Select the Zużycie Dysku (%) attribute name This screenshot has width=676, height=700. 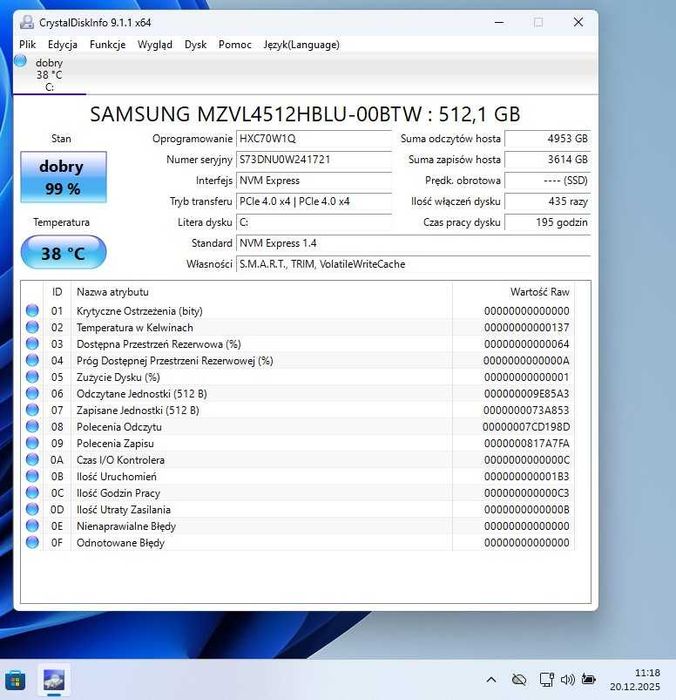[118, 377]
